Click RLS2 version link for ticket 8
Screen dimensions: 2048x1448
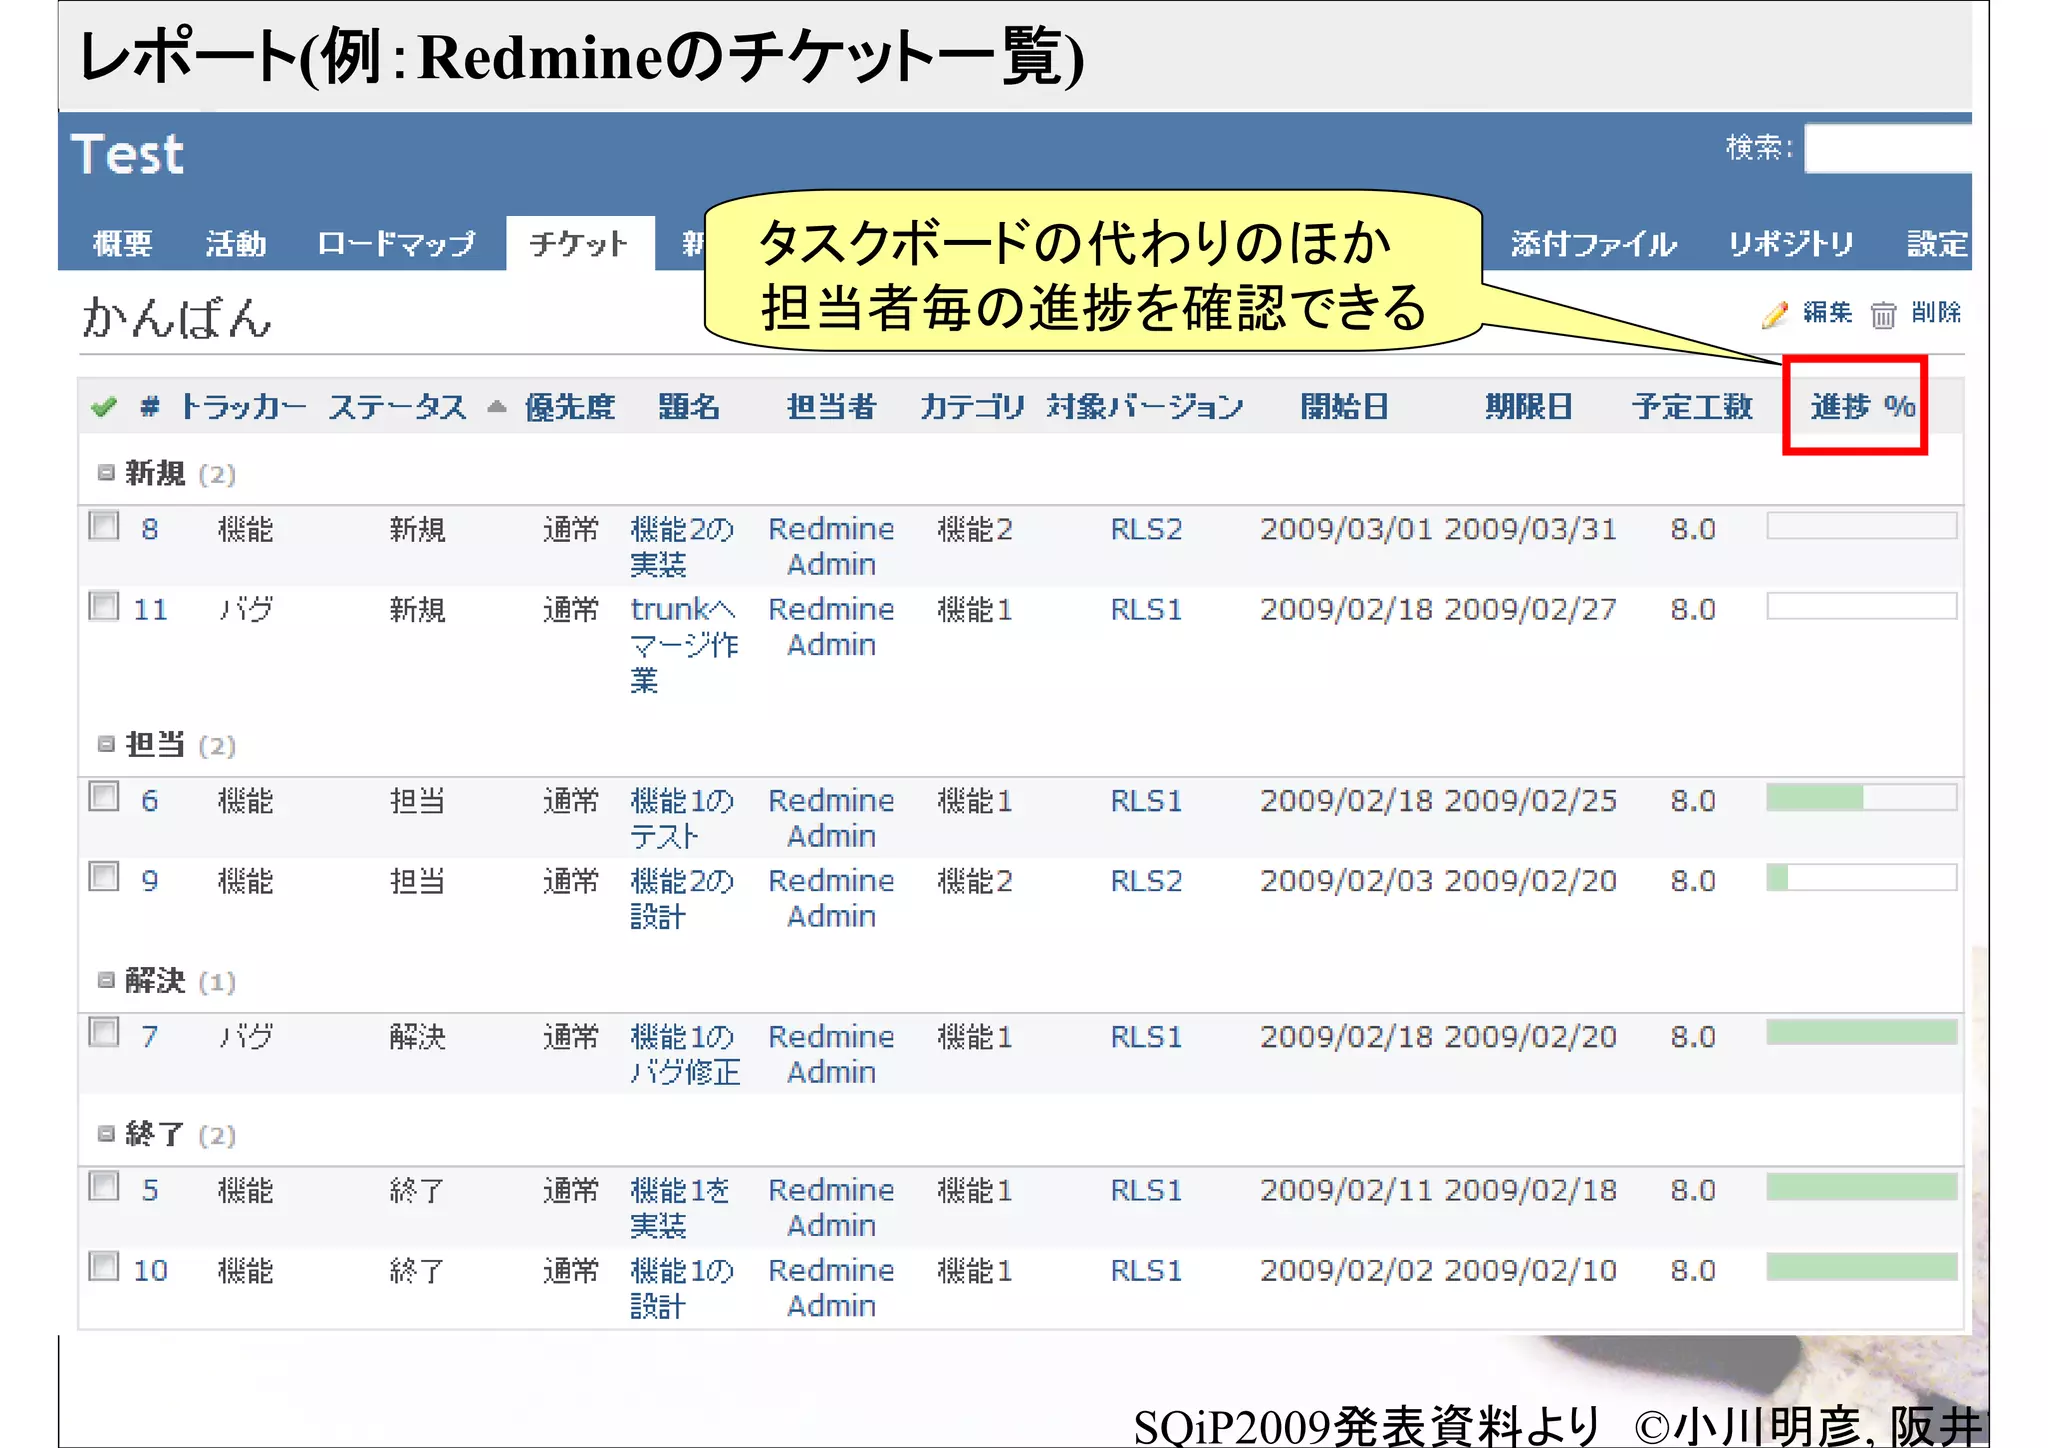point(1146,529)
